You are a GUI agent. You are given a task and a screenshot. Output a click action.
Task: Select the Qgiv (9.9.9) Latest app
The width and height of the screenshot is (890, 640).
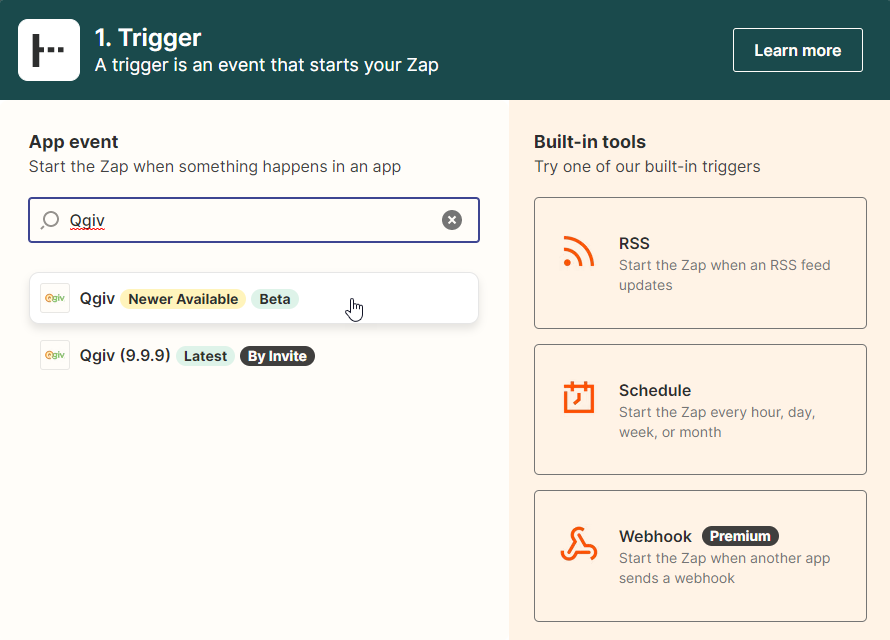[x=254, y=356]
